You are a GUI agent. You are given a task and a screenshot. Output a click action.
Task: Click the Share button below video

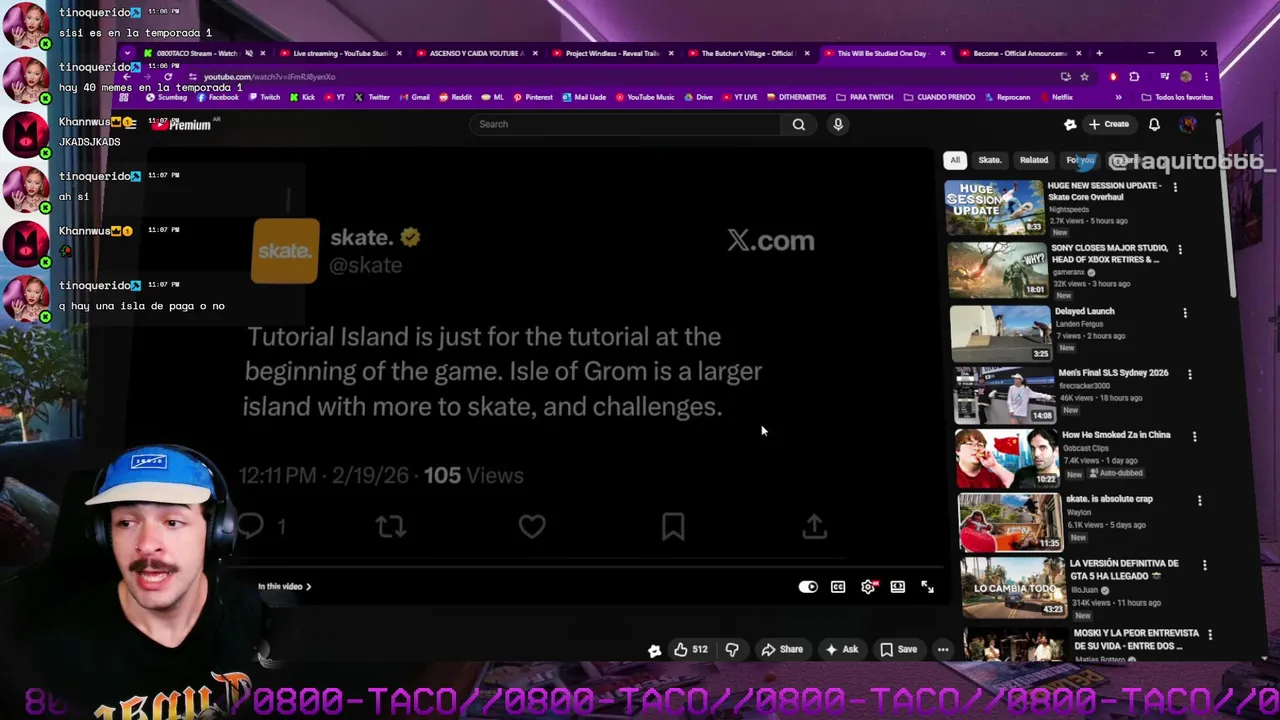[782, 649]
